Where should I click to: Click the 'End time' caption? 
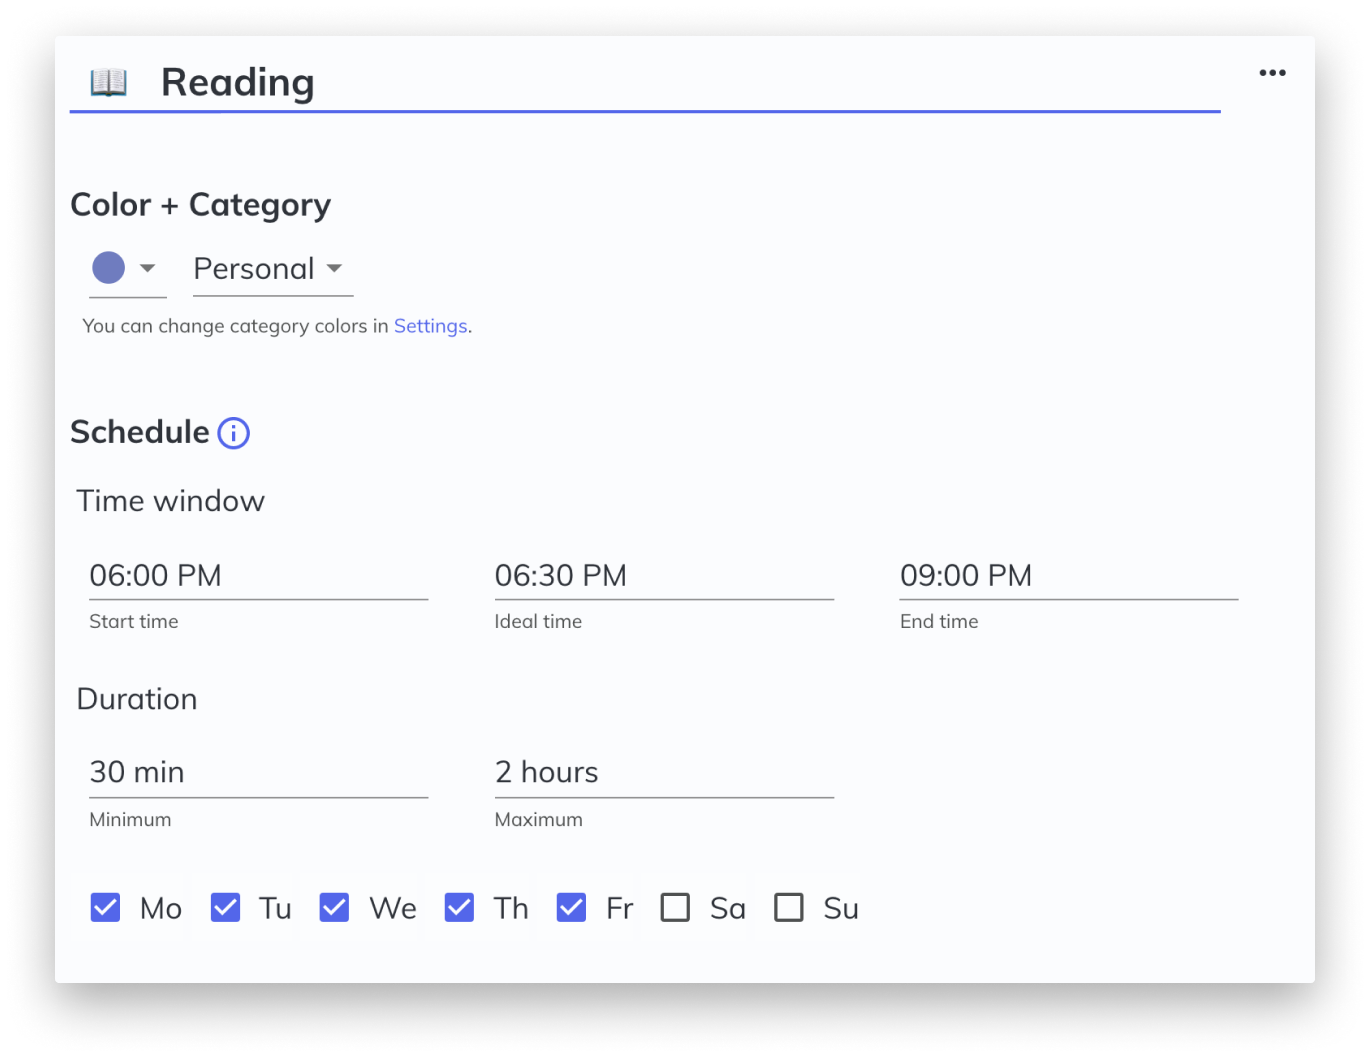pyautogui.click(x=939, y=621)
